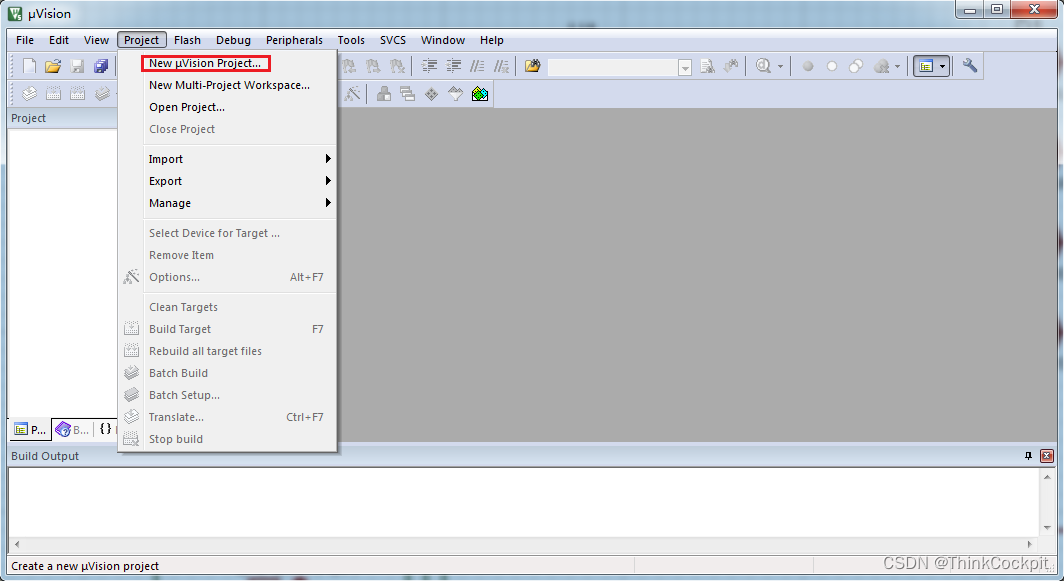Open the Window menu

(x=443, y=40)
